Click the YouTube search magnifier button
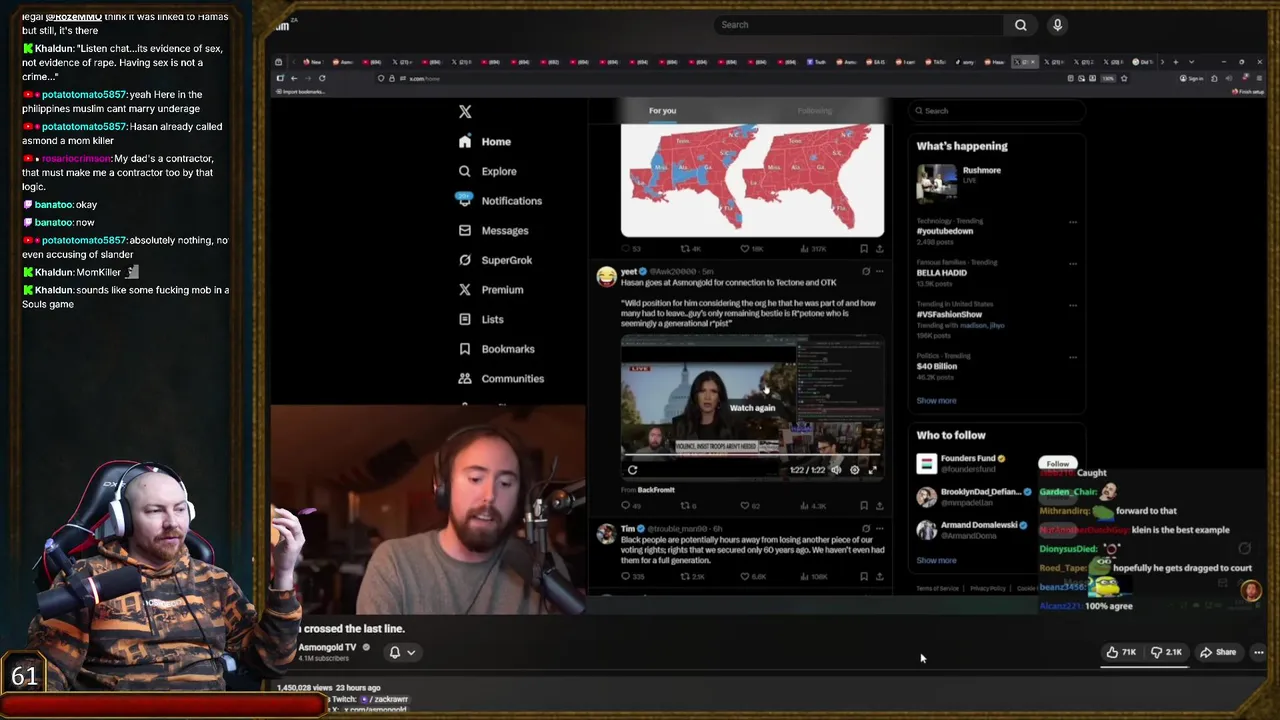1280x720 pixels. [x=1021, y=25]
